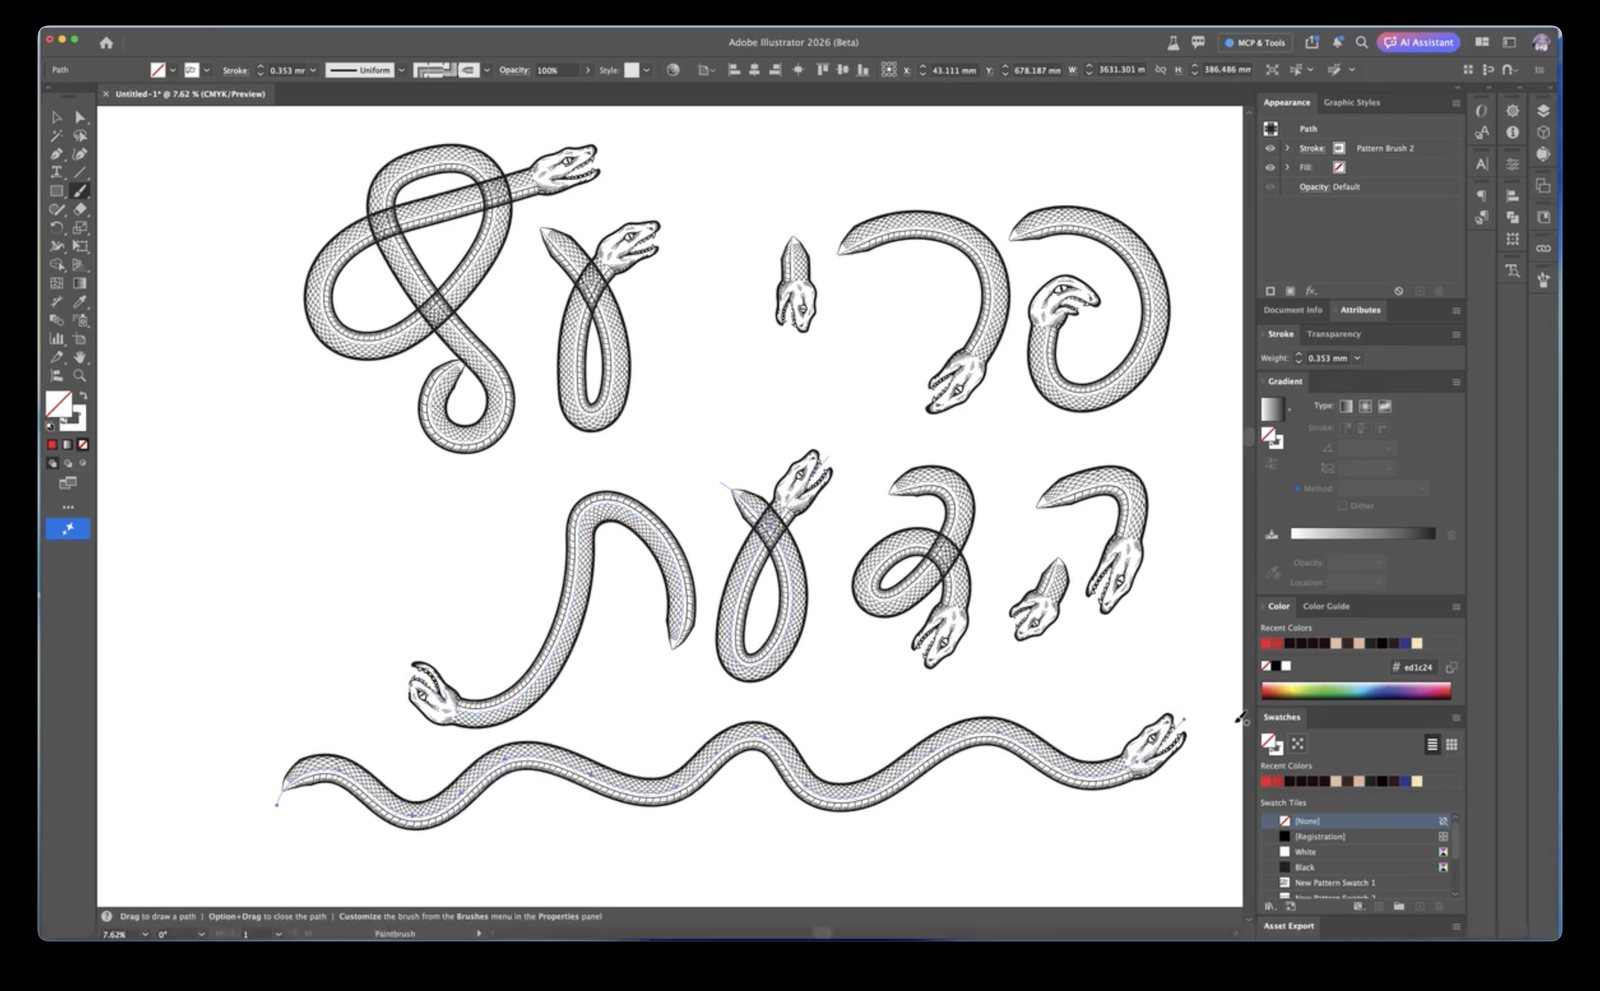Open the notifications megaphone icon
The height and width of the screenshot is (991, 1600).
1337,42
